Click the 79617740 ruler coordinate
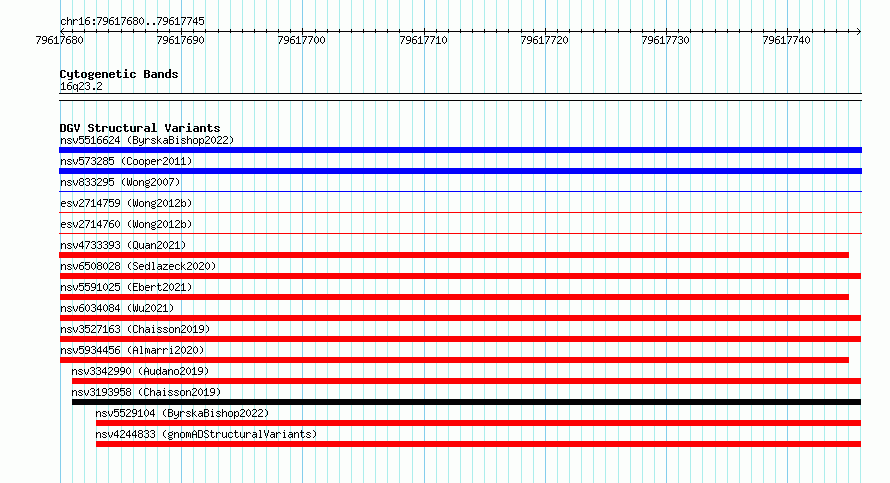The width and height of the screenshot is (890, 483). coord(786,40)
